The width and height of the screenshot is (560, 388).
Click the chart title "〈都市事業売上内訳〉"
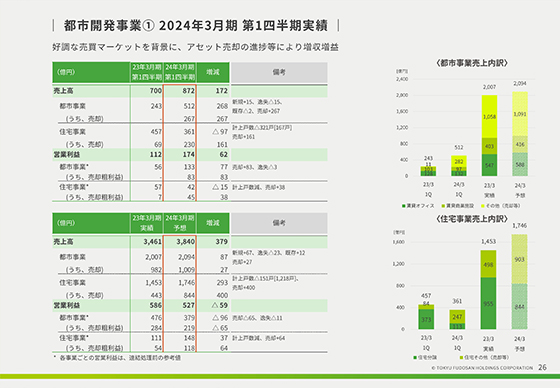[472, 63]
